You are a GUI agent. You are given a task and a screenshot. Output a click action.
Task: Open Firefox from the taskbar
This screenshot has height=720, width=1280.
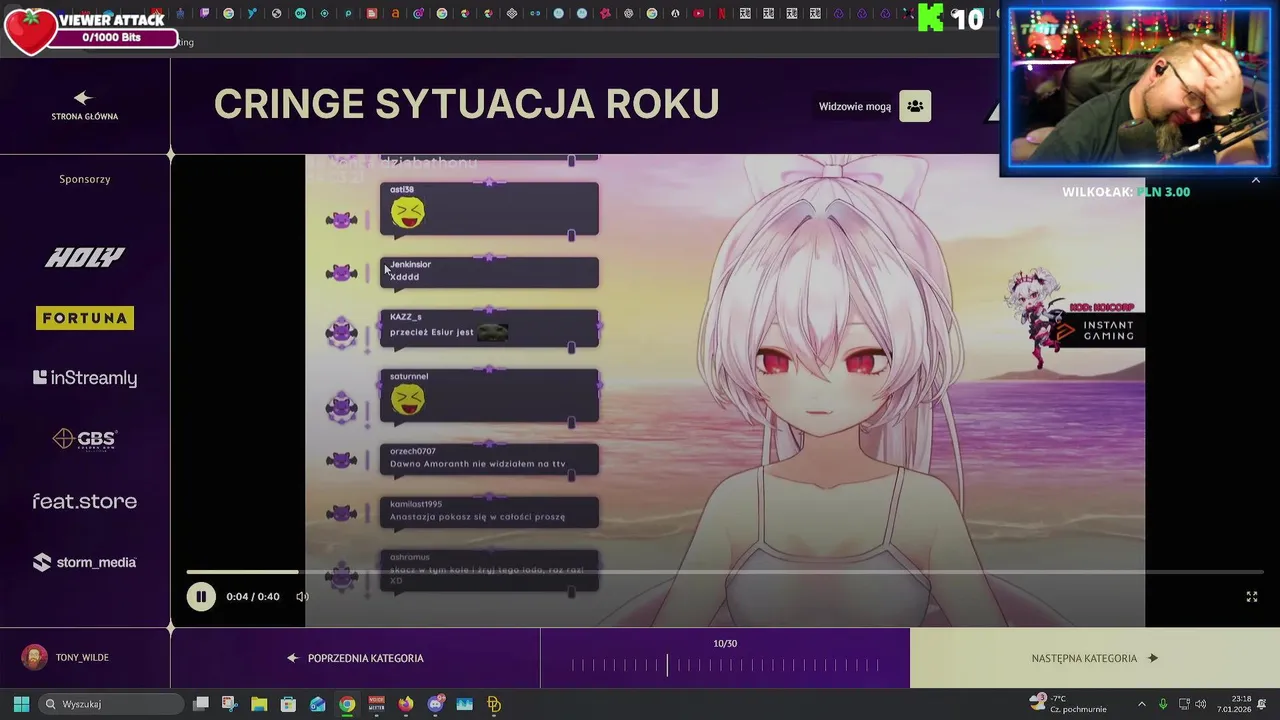pyautogui.click(x=406, y=704)
